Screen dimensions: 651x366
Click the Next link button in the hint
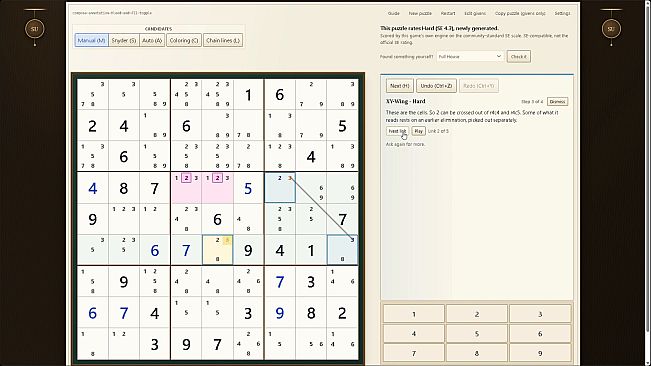click(x=397, y=131)
